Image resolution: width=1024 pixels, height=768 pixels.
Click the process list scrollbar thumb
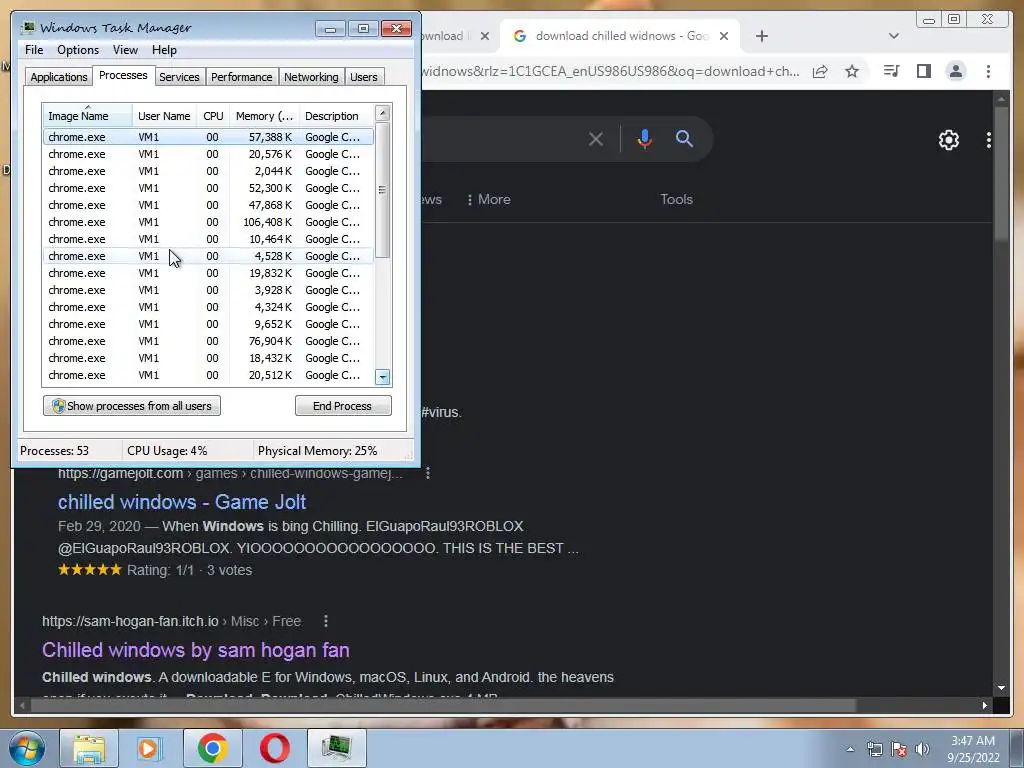(383, 189)
